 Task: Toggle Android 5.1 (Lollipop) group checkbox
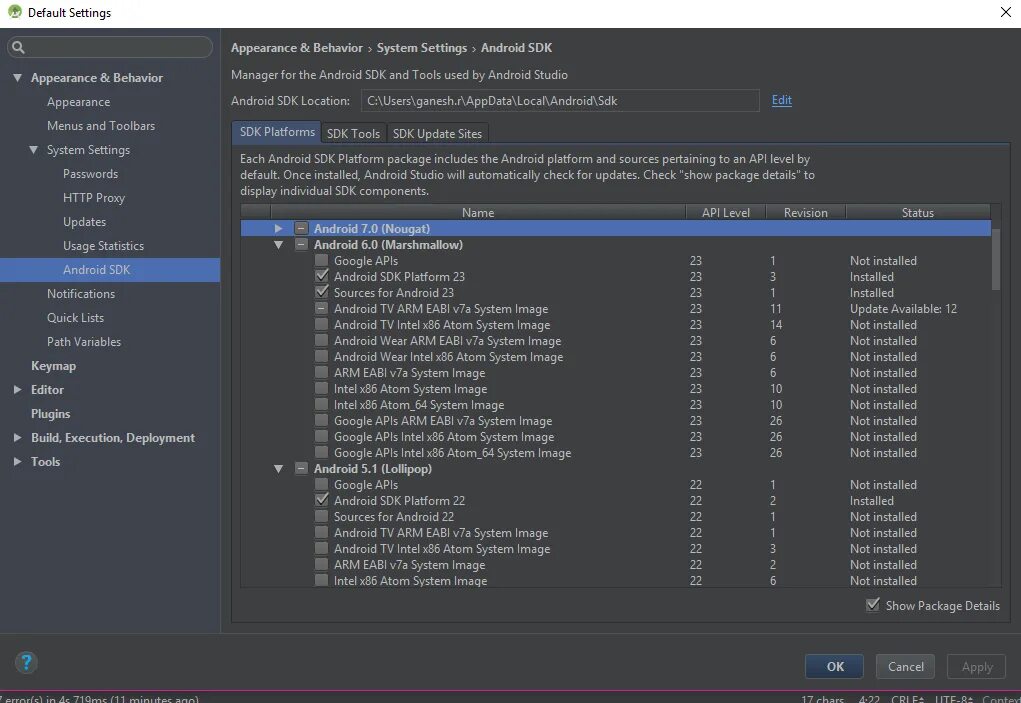point(301,468)
